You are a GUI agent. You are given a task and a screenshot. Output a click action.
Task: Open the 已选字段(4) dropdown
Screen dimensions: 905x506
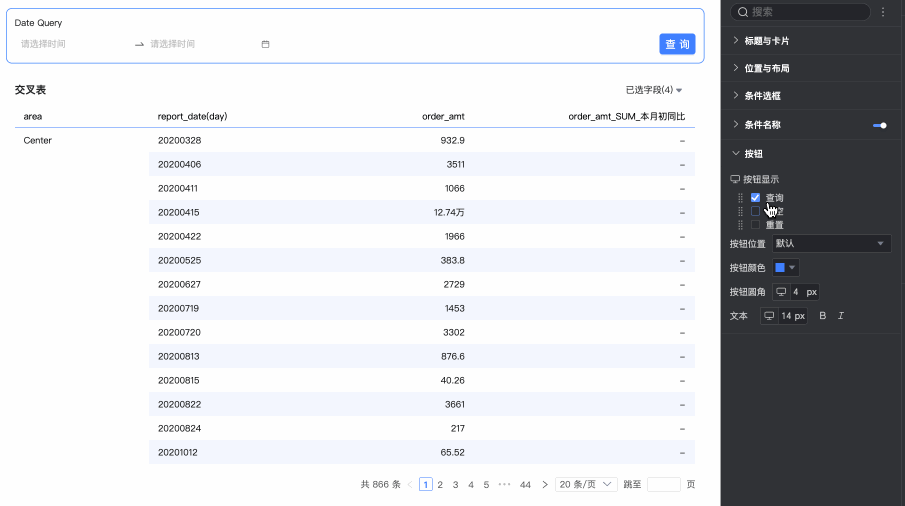pyautogui.click(x=653, y=90)
